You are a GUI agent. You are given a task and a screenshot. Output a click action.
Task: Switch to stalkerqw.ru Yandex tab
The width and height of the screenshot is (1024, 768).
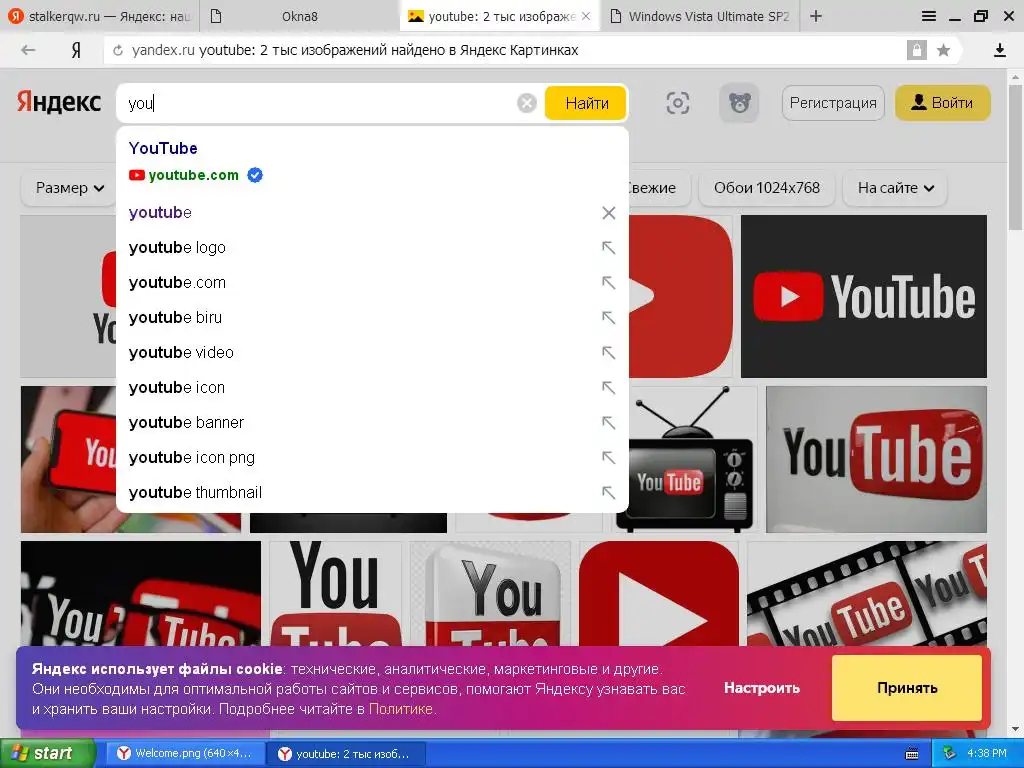click(x=99, y=16)
